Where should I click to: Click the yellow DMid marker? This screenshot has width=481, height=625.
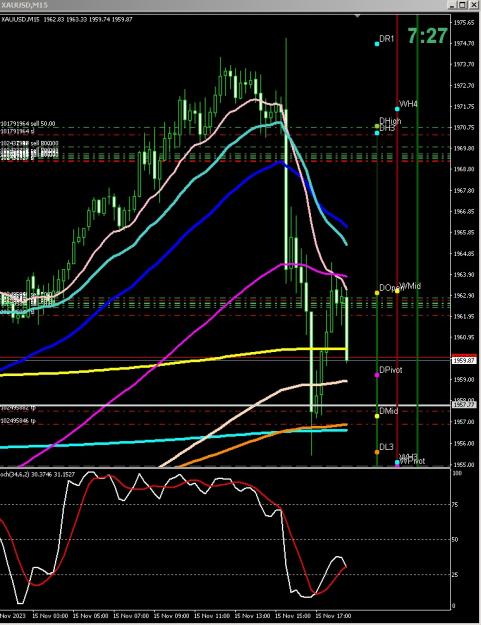click(x=377, y=416)
